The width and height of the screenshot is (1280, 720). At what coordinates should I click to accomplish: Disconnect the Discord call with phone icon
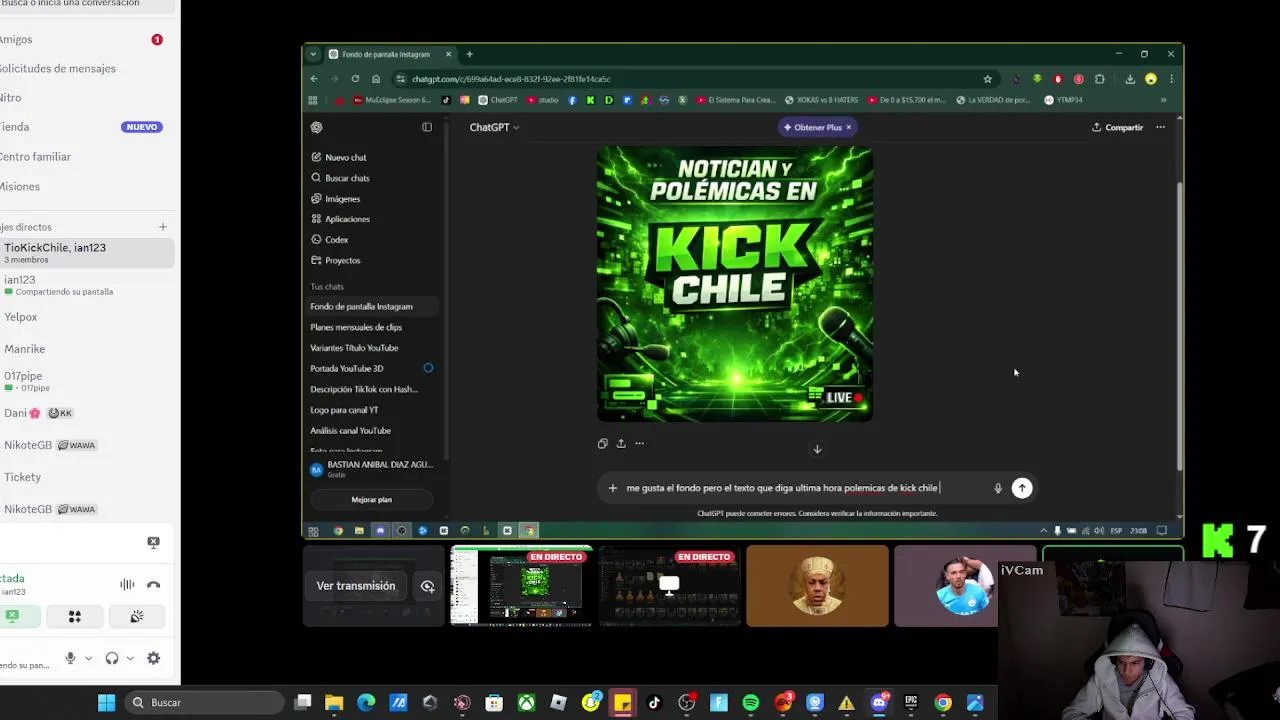(153, 585)
